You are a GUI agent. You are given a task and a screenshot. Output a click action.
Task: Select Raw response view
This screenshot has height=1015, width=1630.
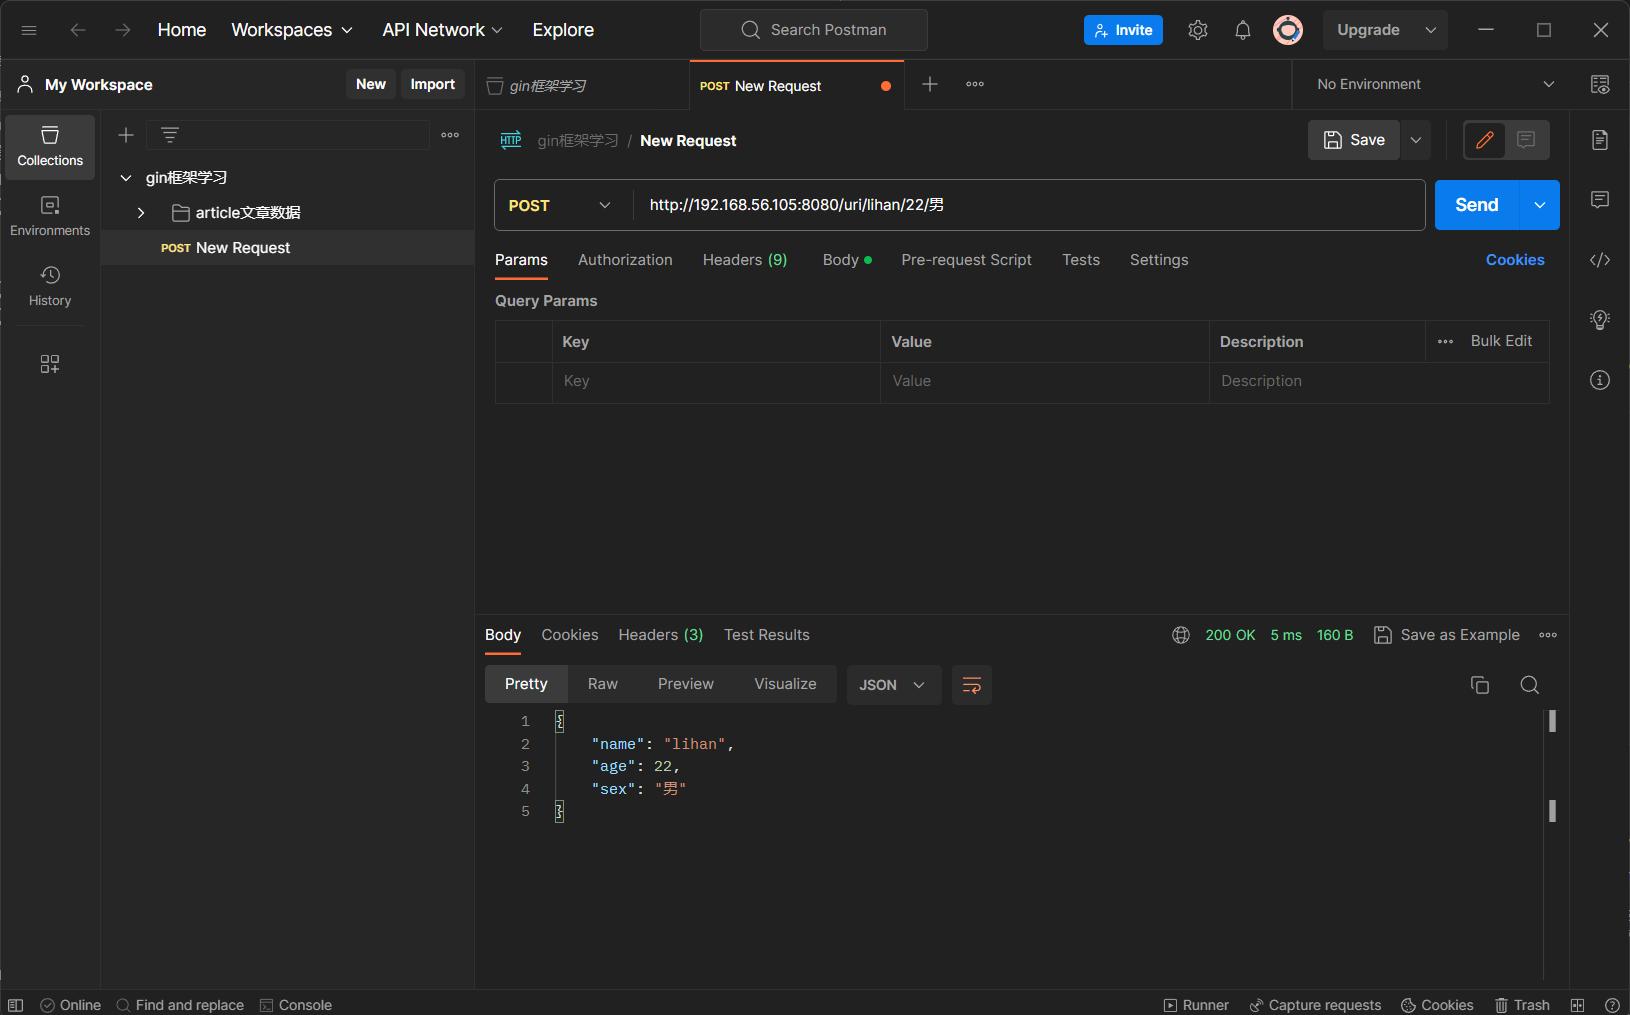603,684
